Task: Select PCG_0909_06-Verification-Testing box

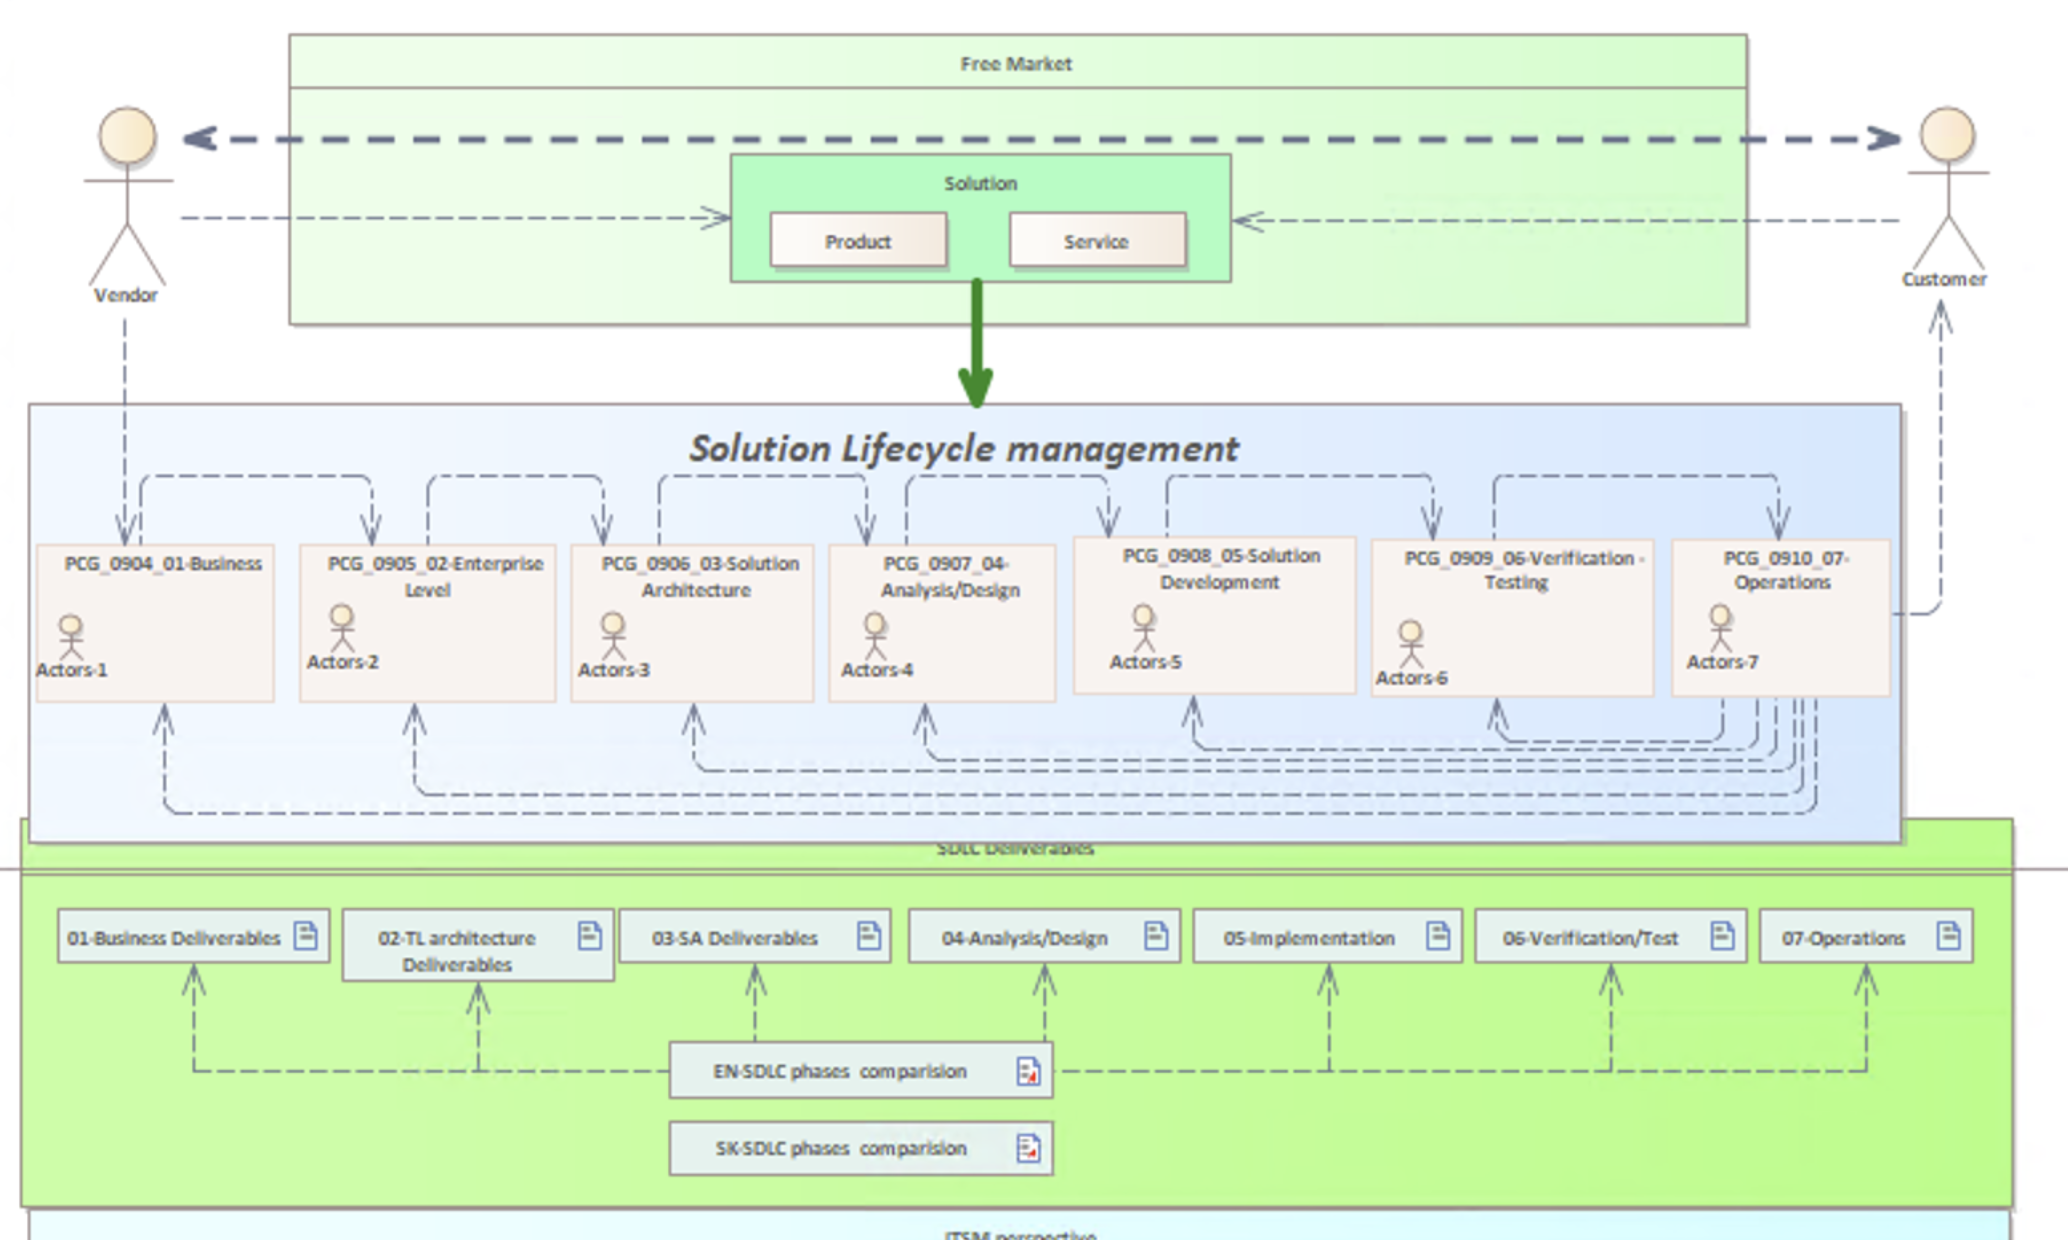Action: pos(1512,617)
